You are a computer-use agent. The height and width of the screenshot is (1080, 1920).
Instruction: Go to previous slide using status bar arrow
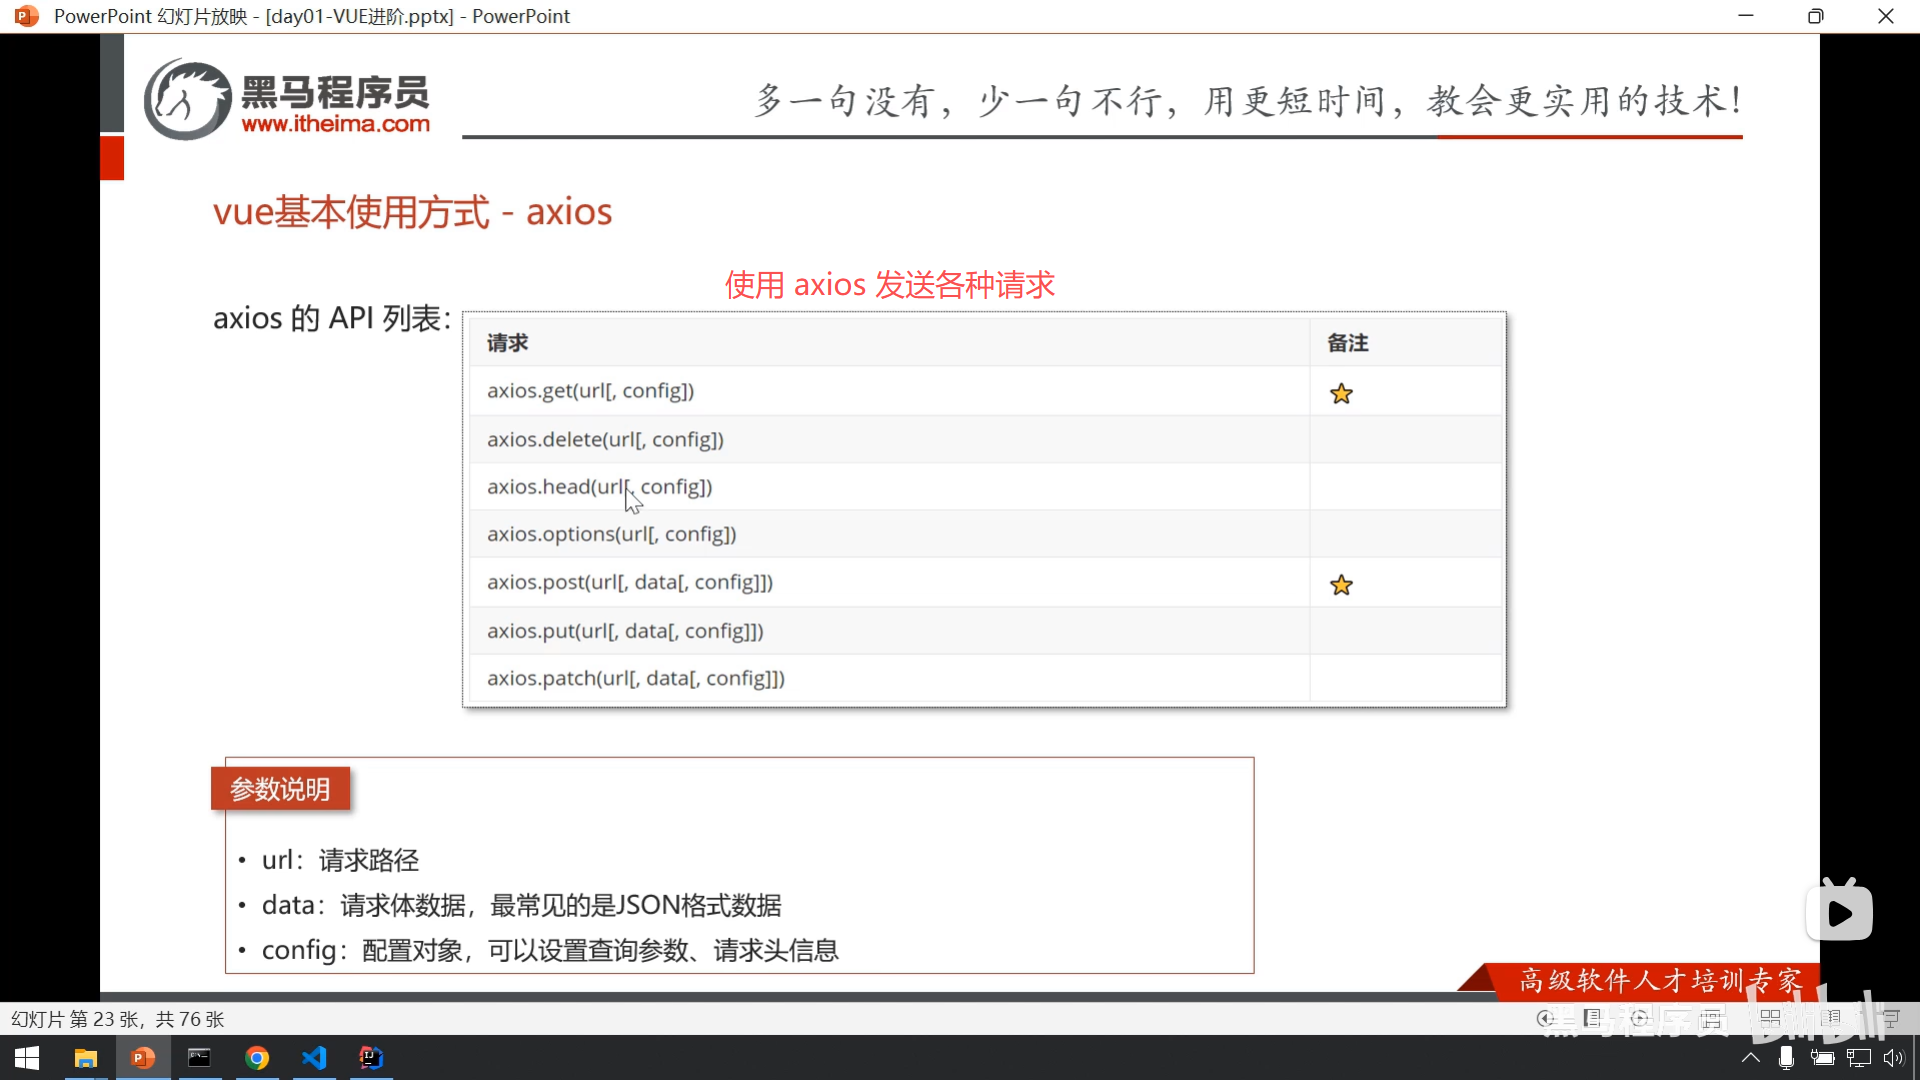tap(1545, 1018)
